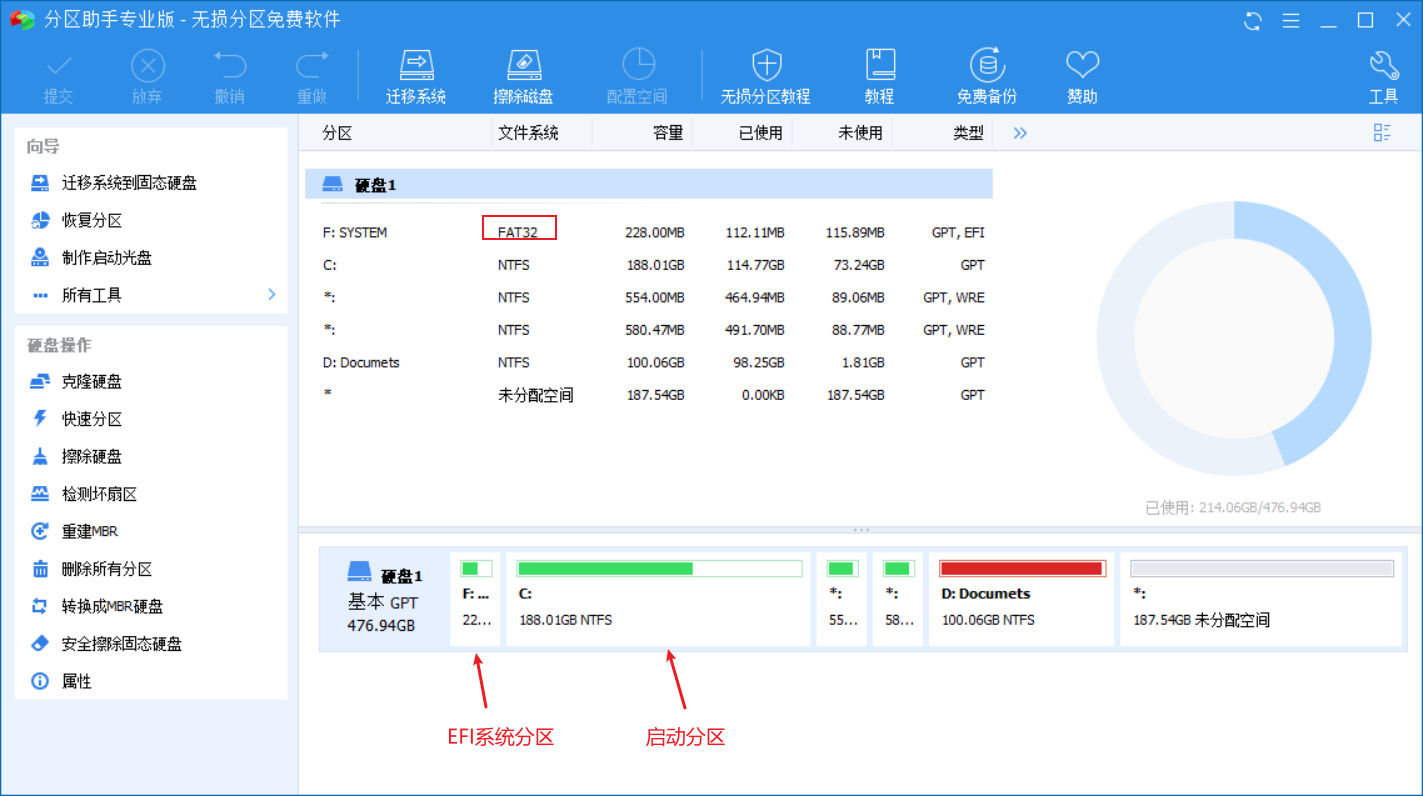The height and width of the screenshot is (796, 1423).
Task: Click 安全擦除固态硬盘 option
Action: (122, 644)
